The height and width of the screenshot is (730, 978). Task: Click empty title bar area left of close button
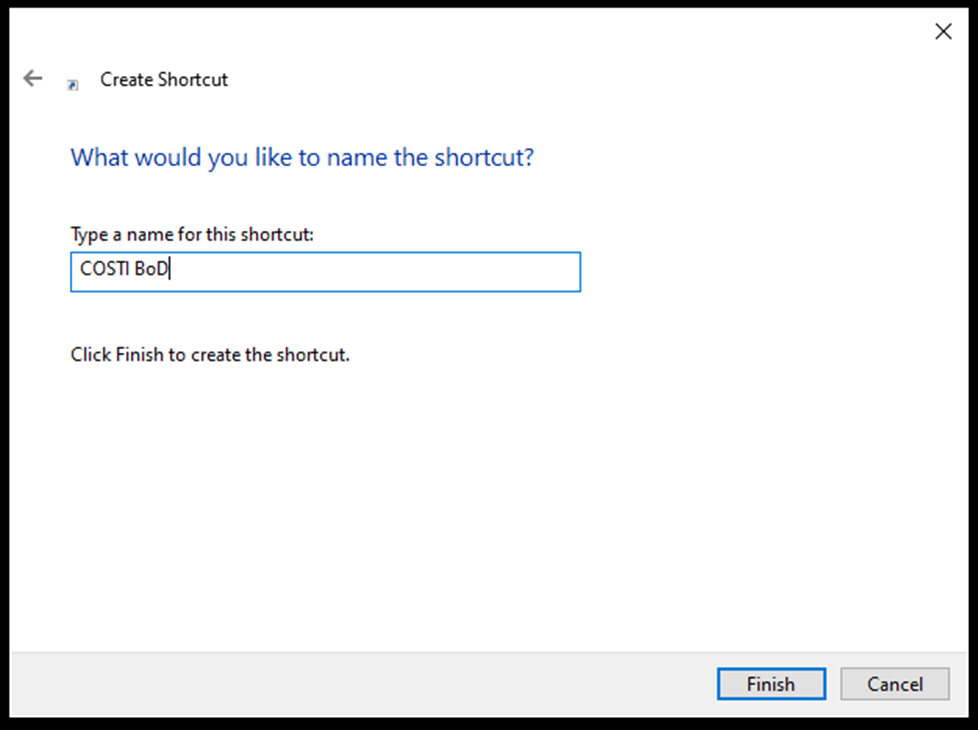[600, 30]
